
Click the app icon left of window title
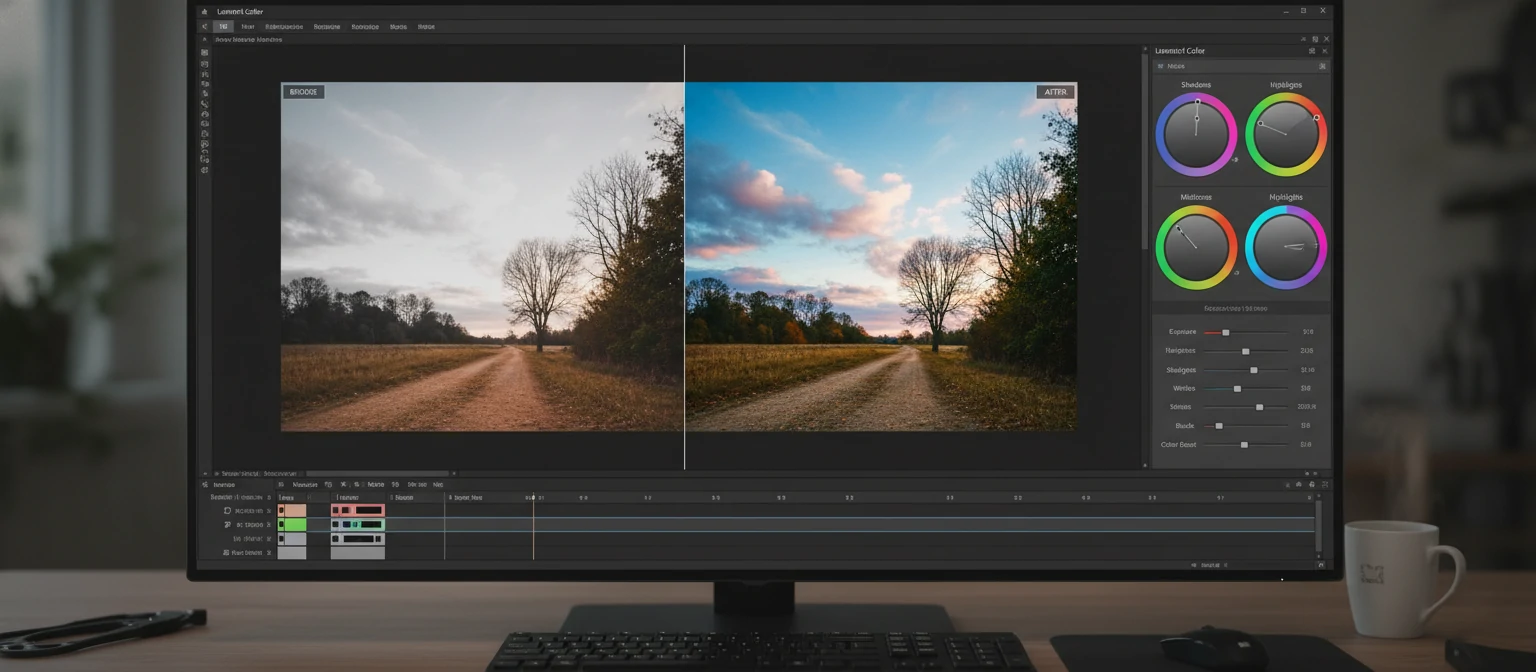pos(205,12)
